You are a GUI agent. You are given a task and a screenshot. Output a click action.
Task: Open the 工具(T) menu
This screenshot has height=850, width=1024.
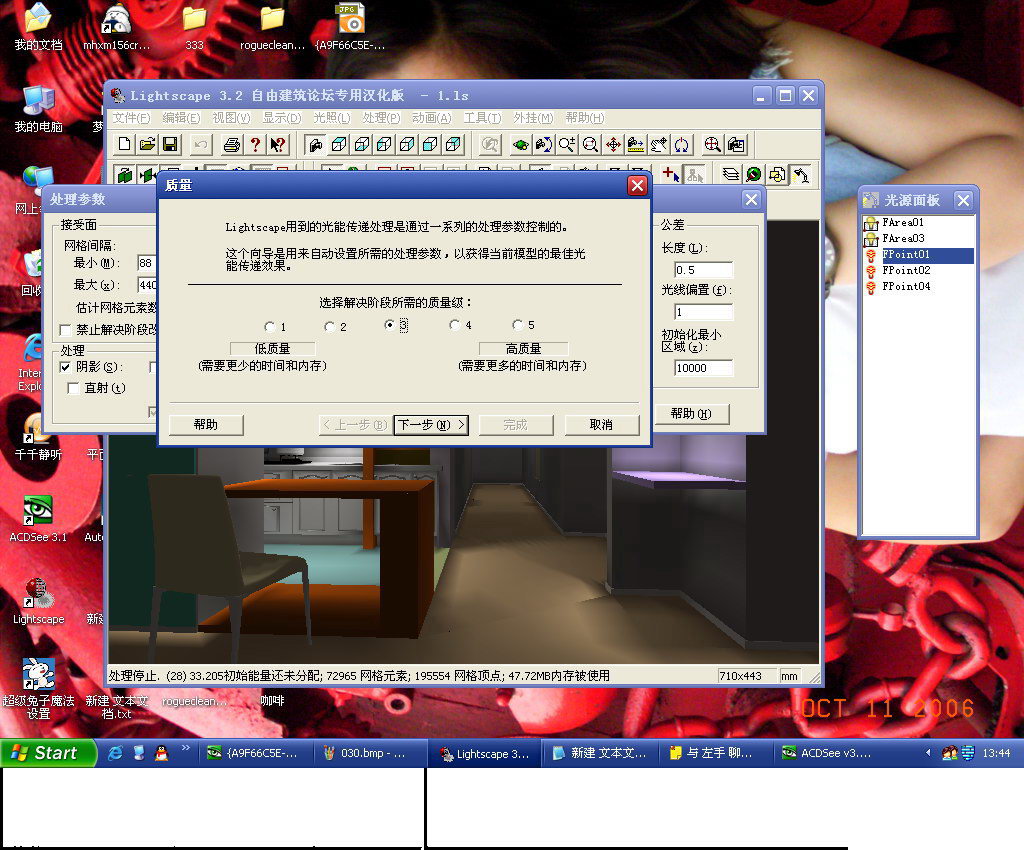[482, 118]
